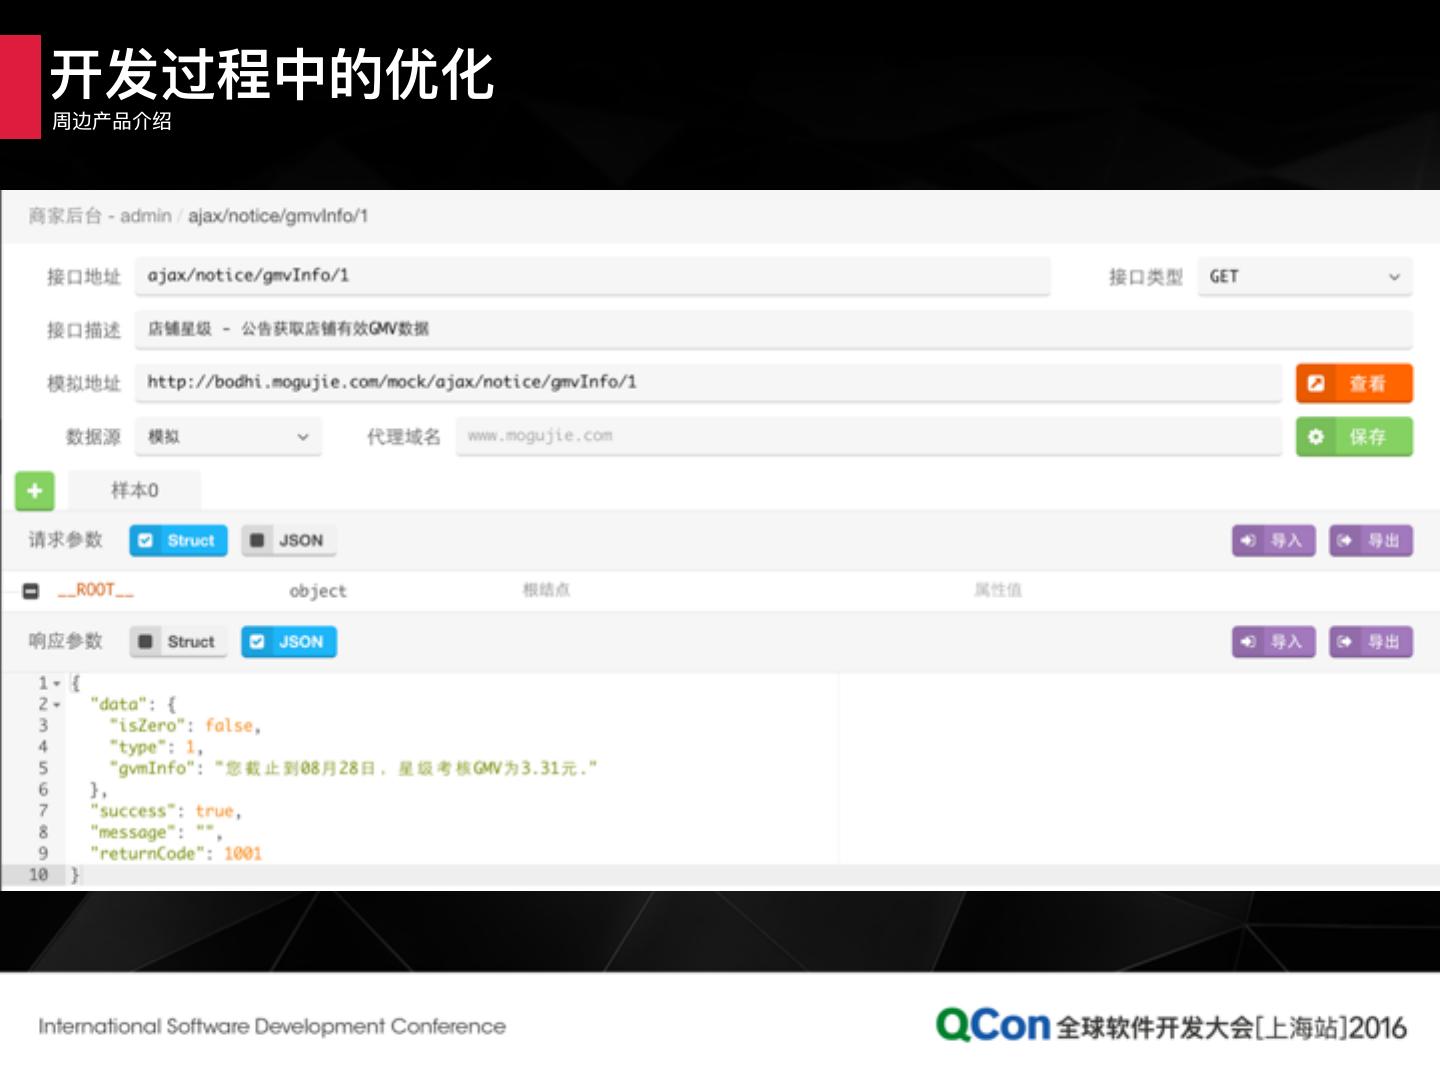Click 商家后台 - admin breadcrumb link
The image size is (1440, 1080).
(x=100, y=216)
